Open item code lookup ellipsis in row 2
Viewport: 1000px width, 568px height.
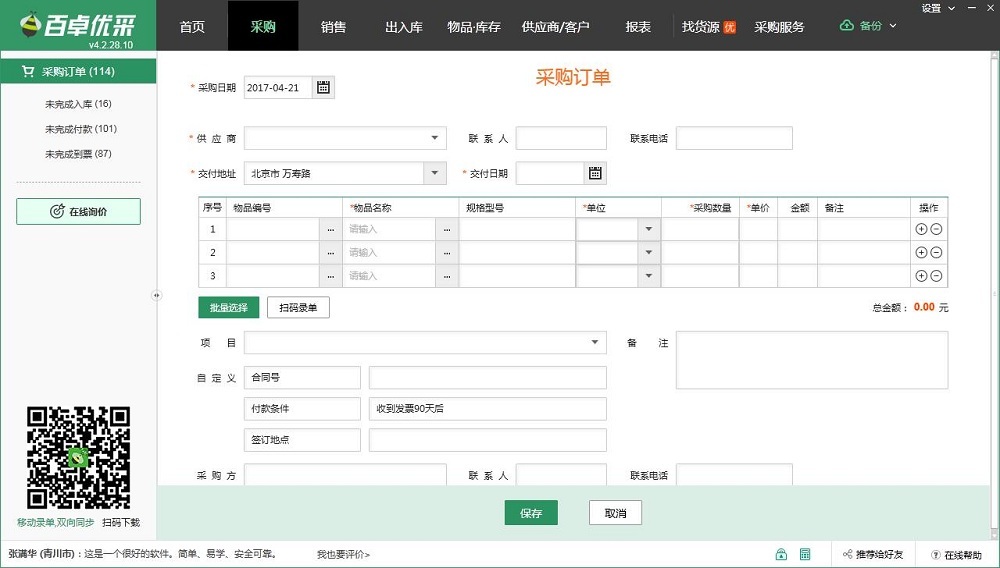pos(330,253)
